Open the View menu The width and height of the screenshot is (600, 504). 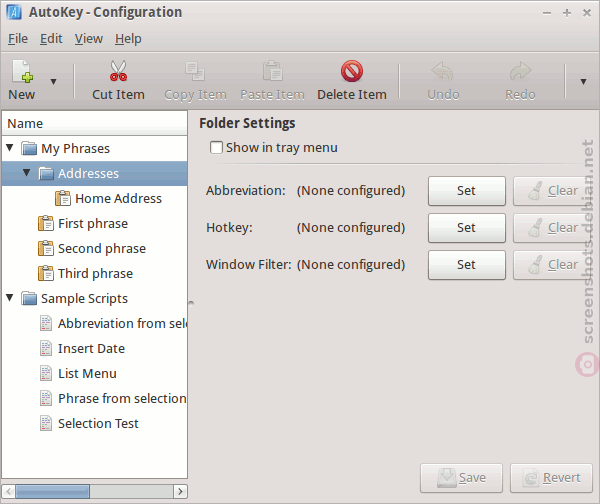[x=88, y=39]
